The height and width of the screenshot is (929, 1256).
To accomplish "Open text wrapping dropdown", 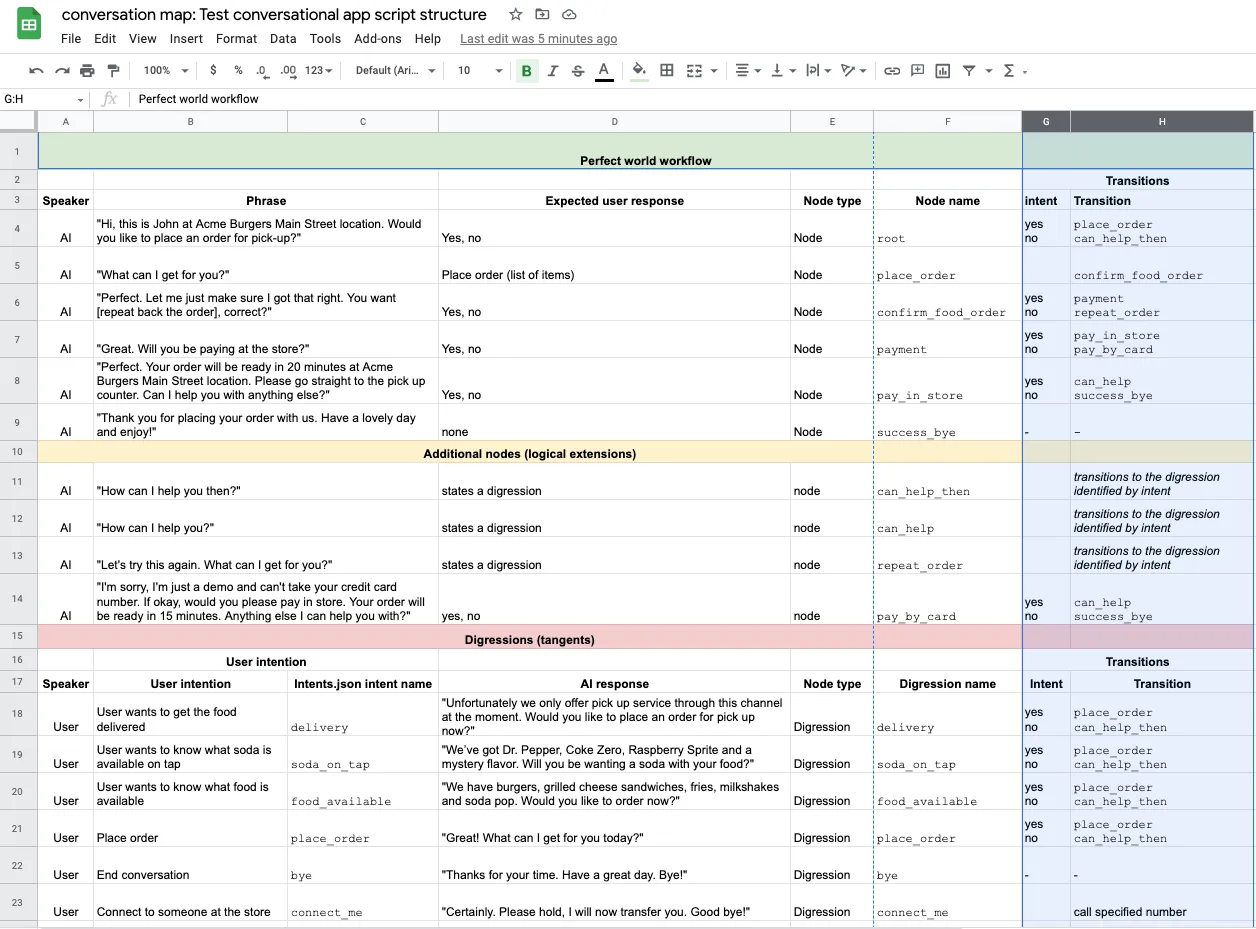I will (818, 71).
